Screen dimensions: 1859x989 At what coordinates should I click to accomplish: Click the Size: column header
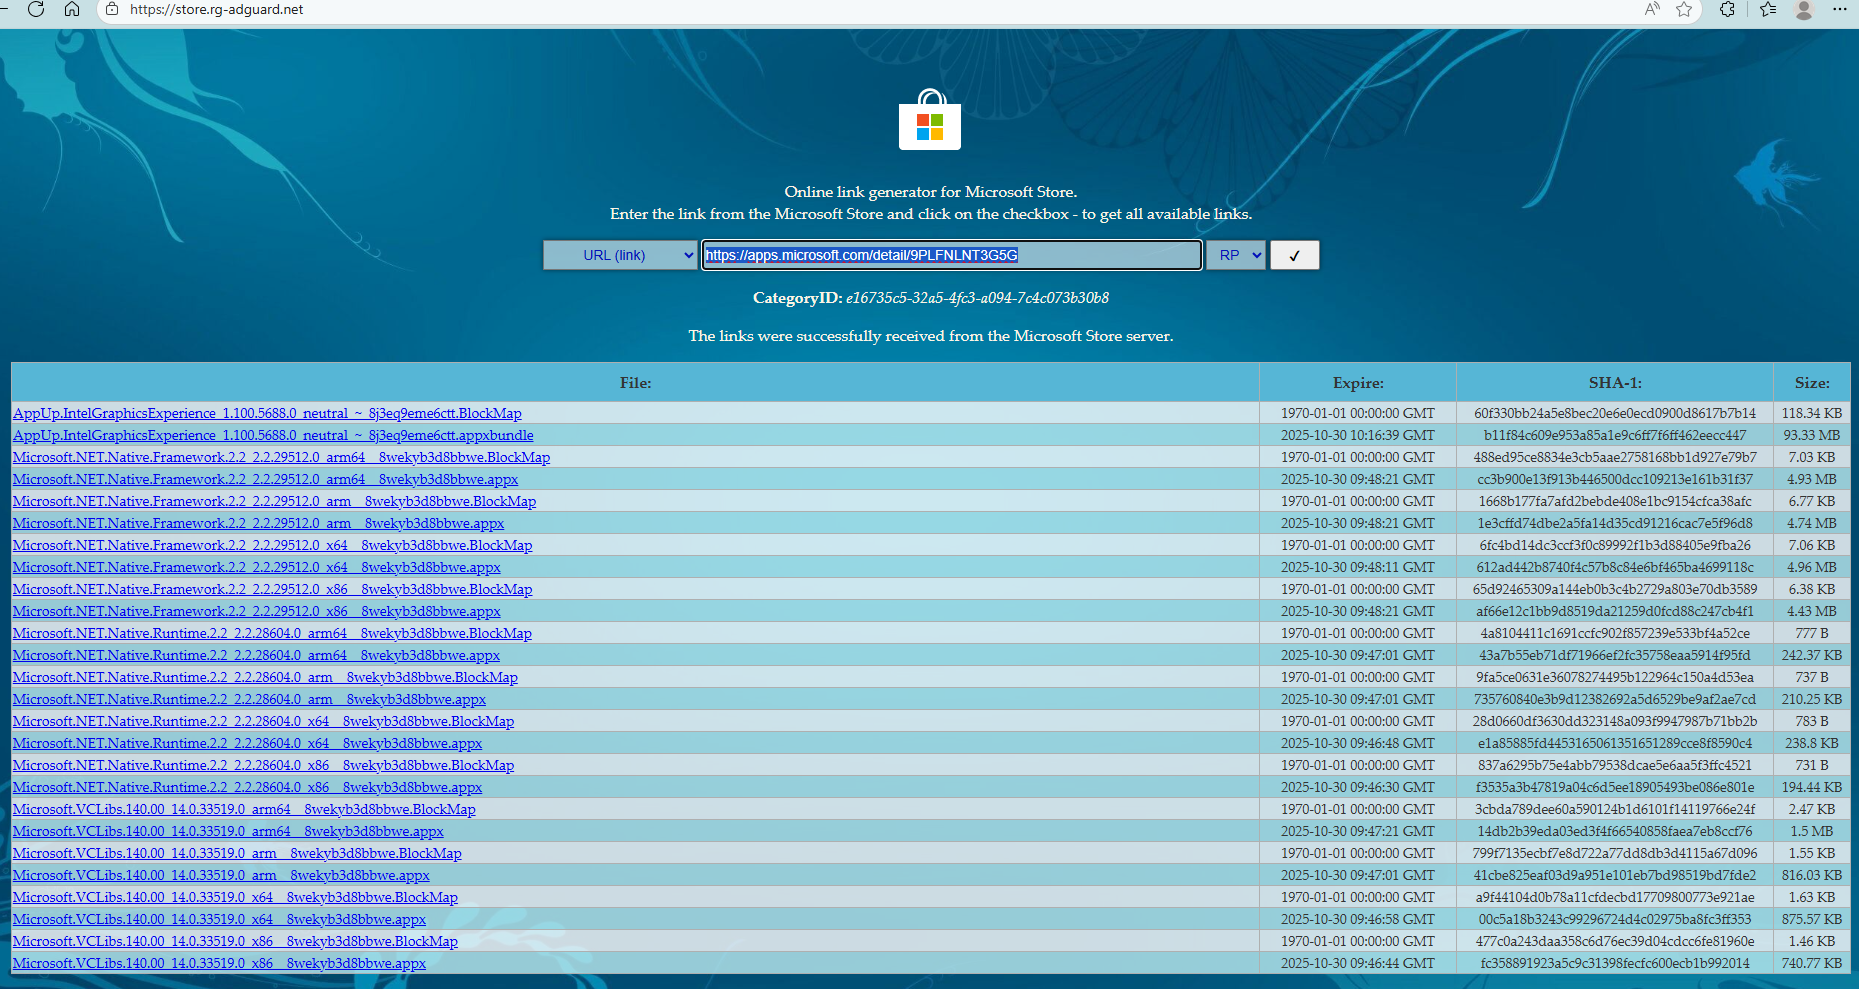coord(1812,383)
